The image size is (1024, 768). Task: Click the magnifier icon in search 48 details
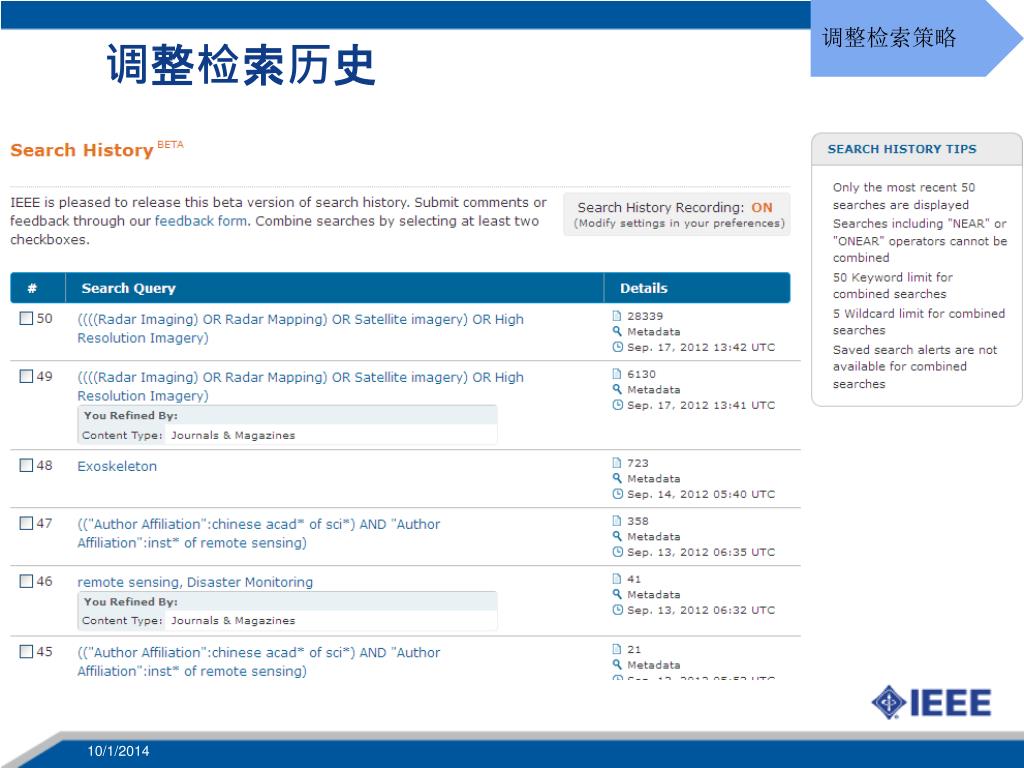616,479
